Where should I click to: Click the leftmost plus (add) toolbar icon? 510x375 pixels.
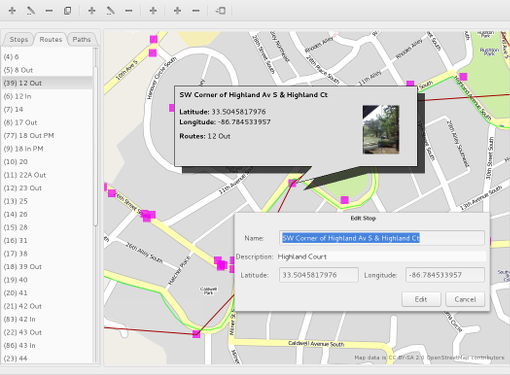coord(12,11)
